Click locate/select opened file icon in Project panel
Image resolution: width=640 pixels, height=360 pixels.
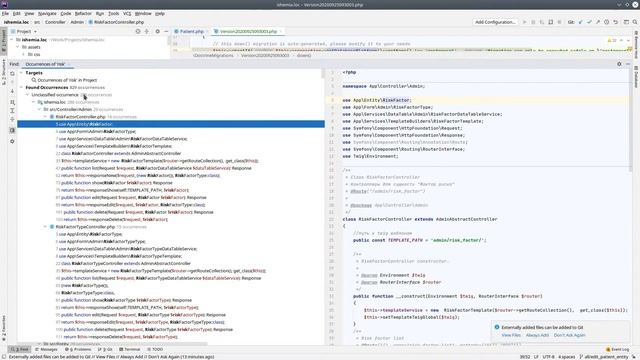(138, 31)
